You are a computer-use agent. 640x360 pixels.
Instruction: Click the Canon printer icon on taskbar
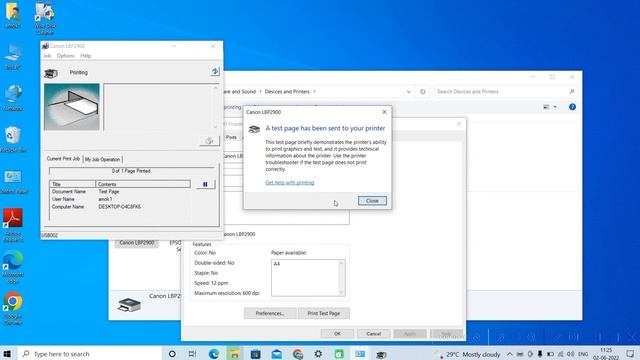pos(381,354)
